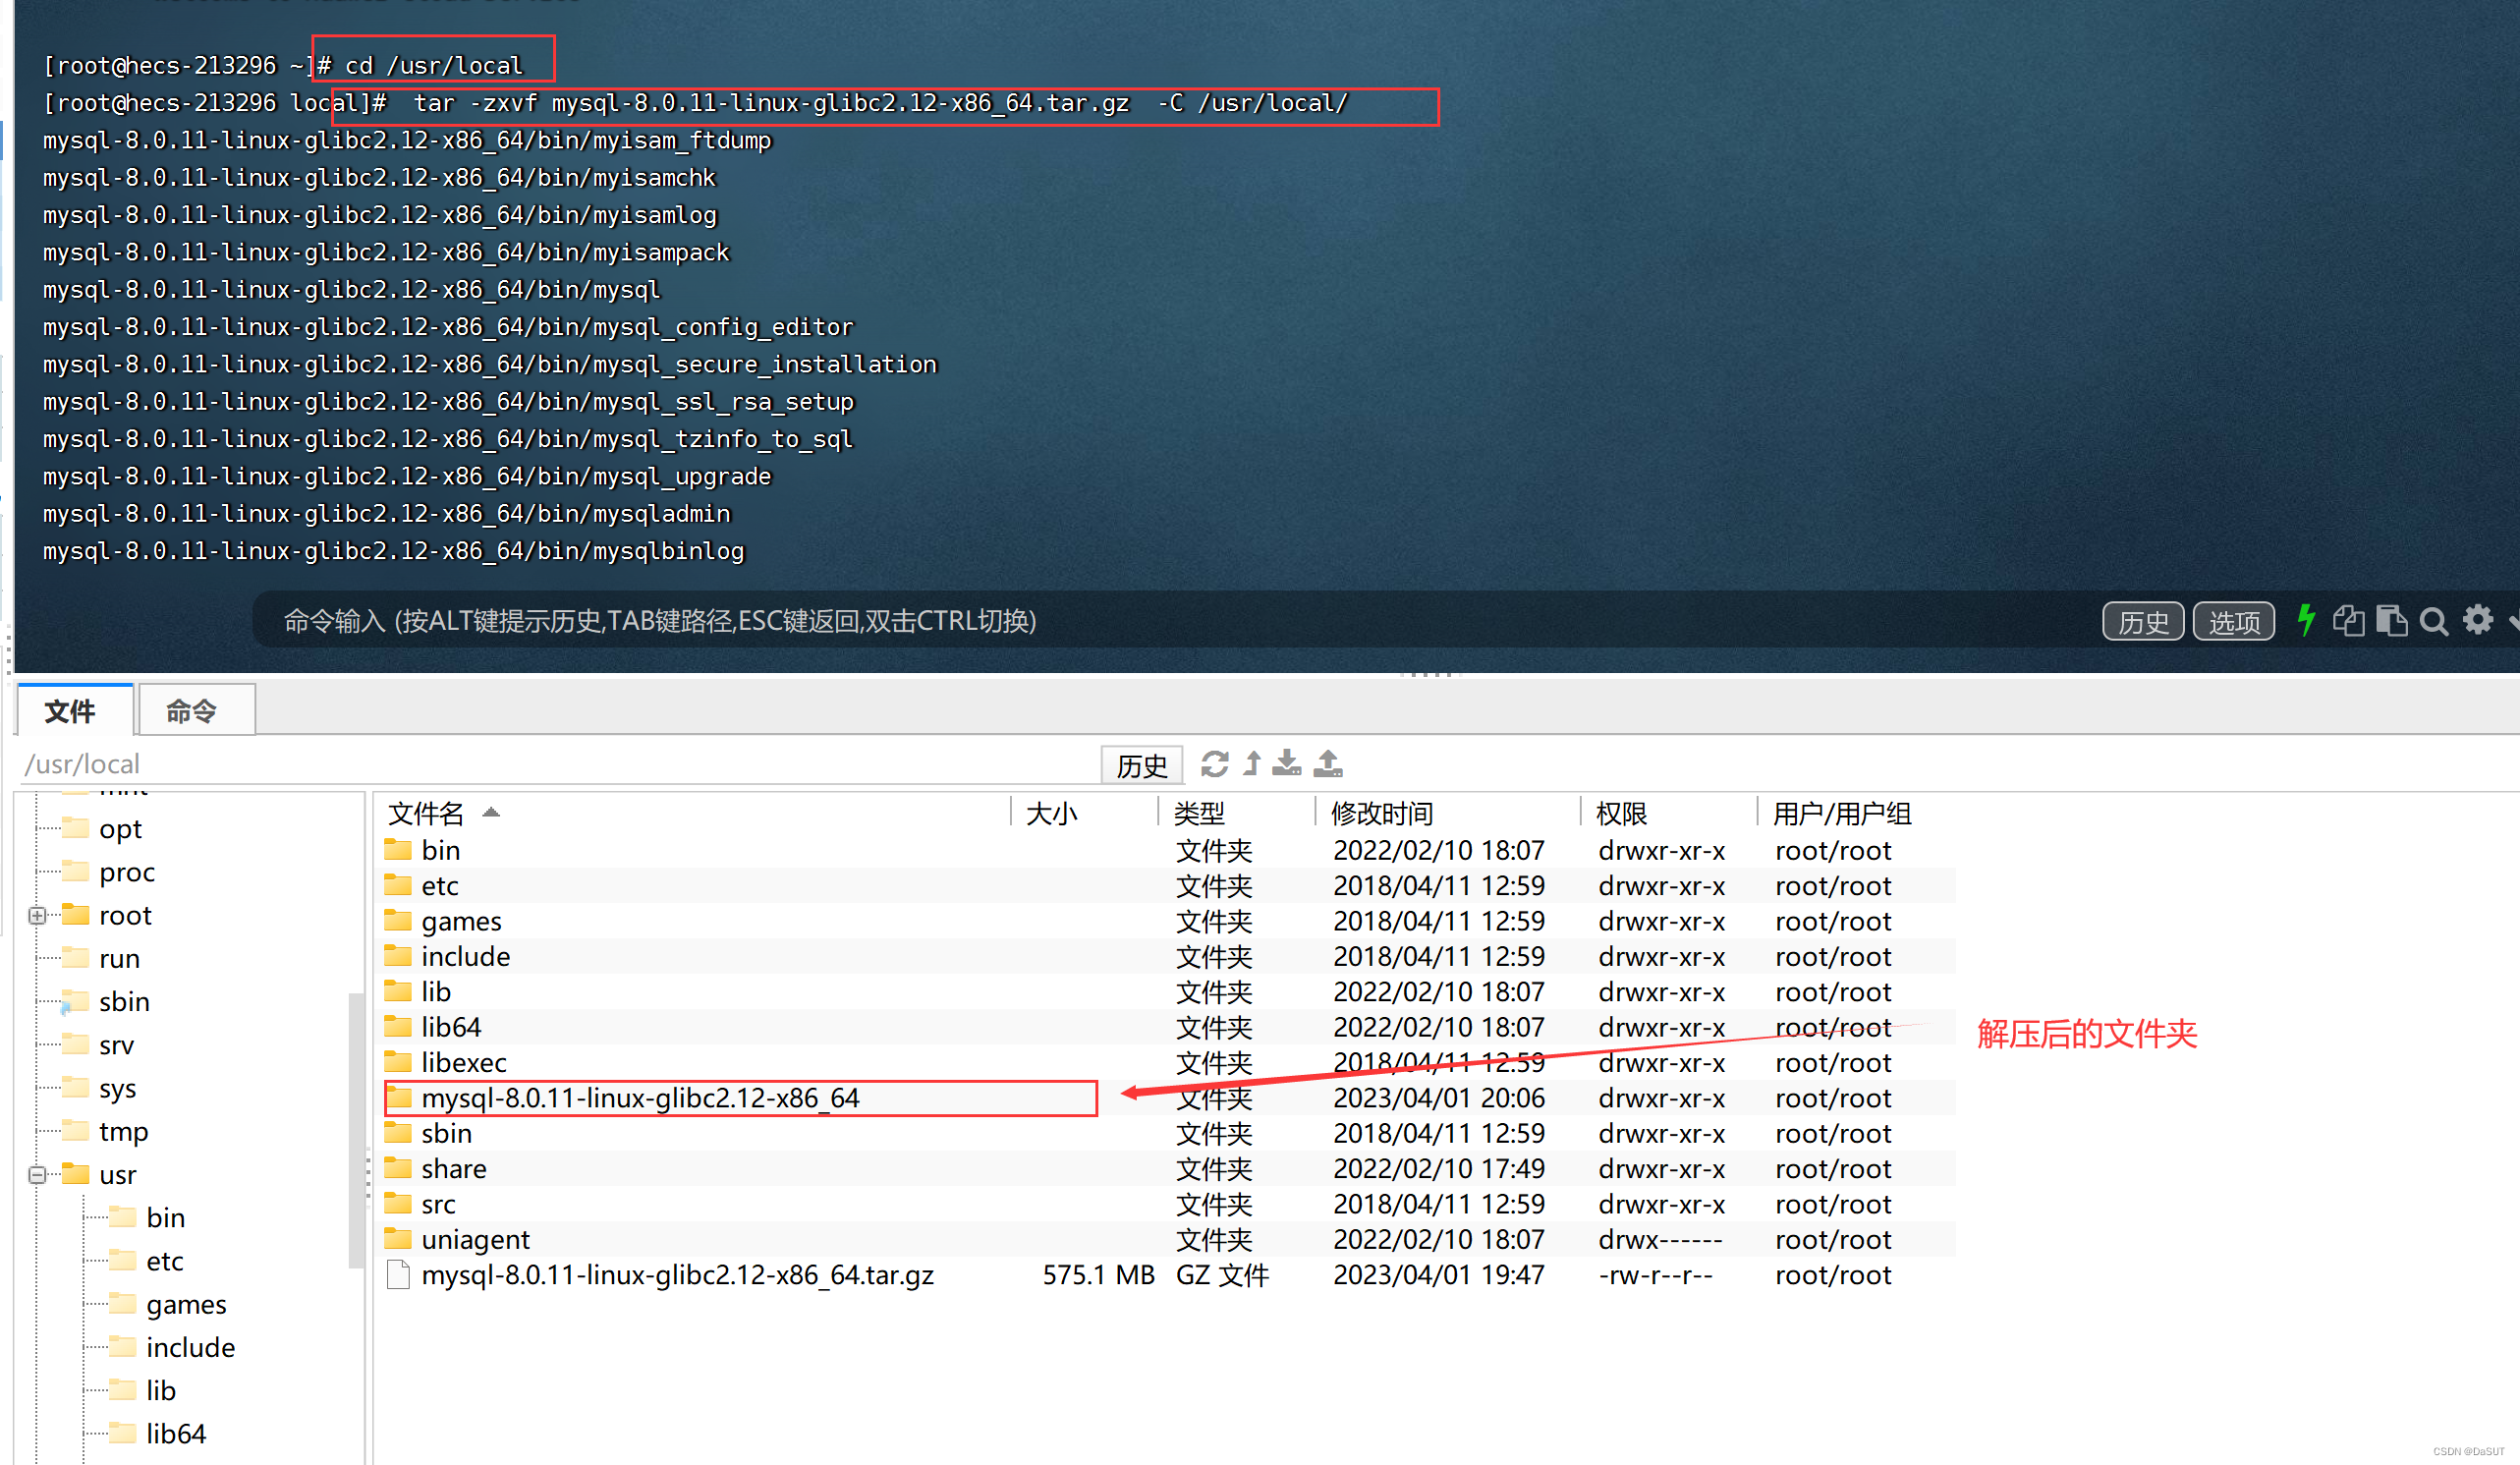Select the sbin folder in the file list

[x=446, y=1133]
